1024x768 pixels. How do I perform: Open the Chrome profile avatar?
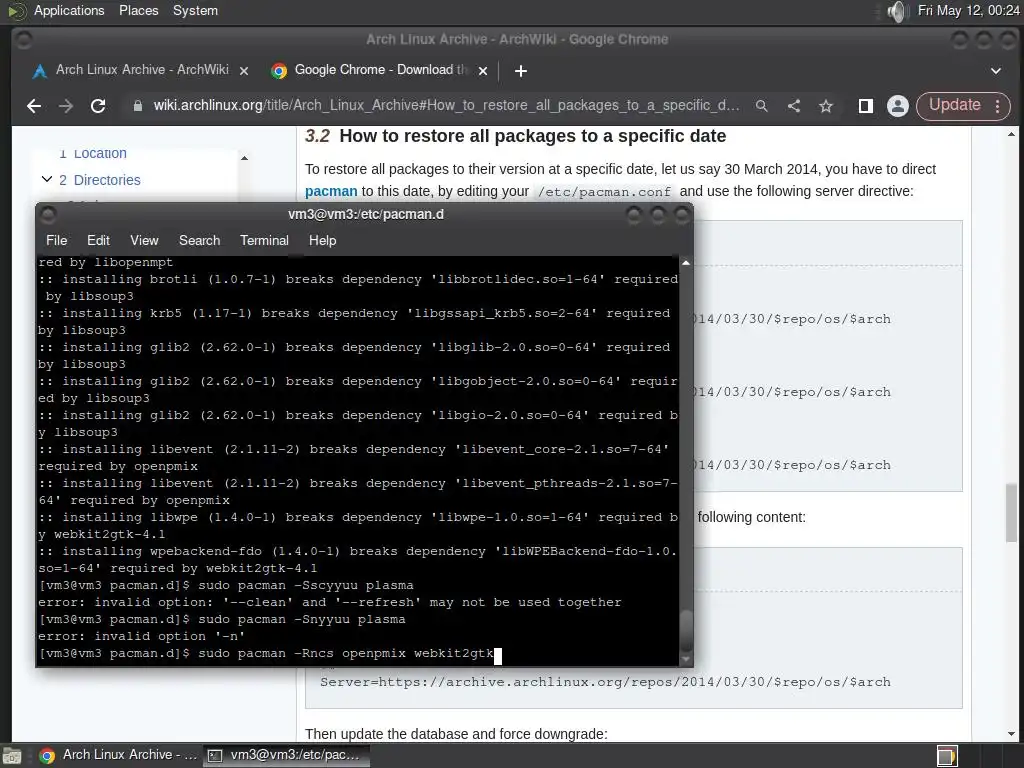898,106
